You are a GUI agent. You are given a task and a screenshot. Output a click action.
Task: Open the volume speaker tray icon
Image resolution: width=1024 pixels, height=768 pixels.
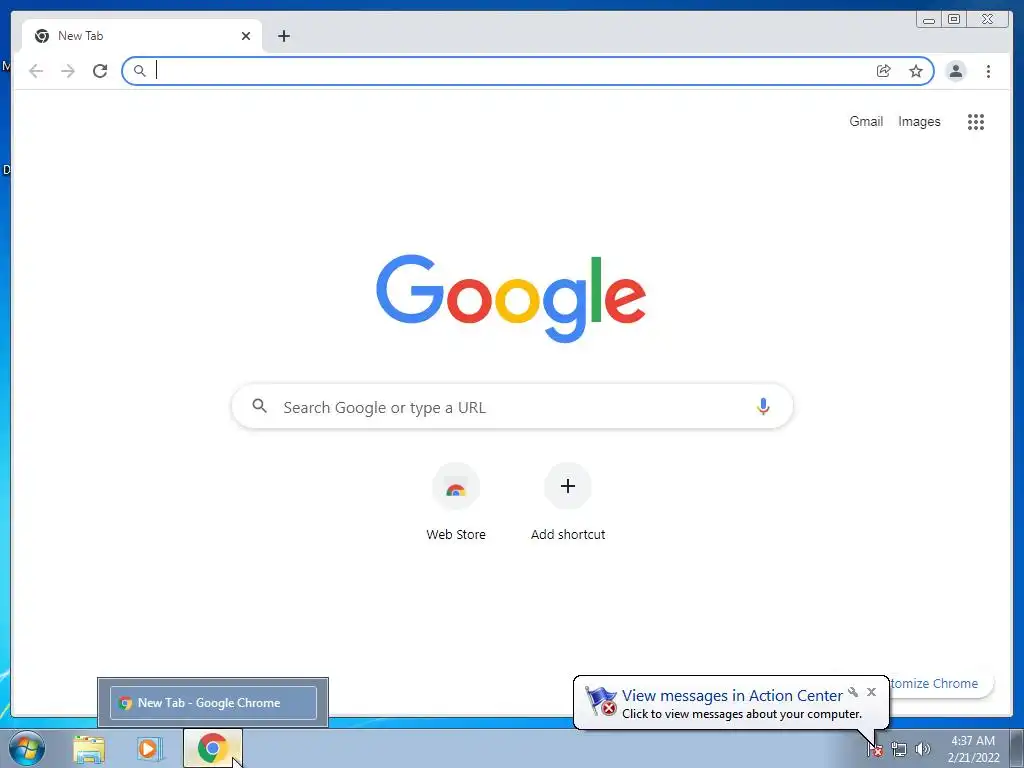click(922, 749)
